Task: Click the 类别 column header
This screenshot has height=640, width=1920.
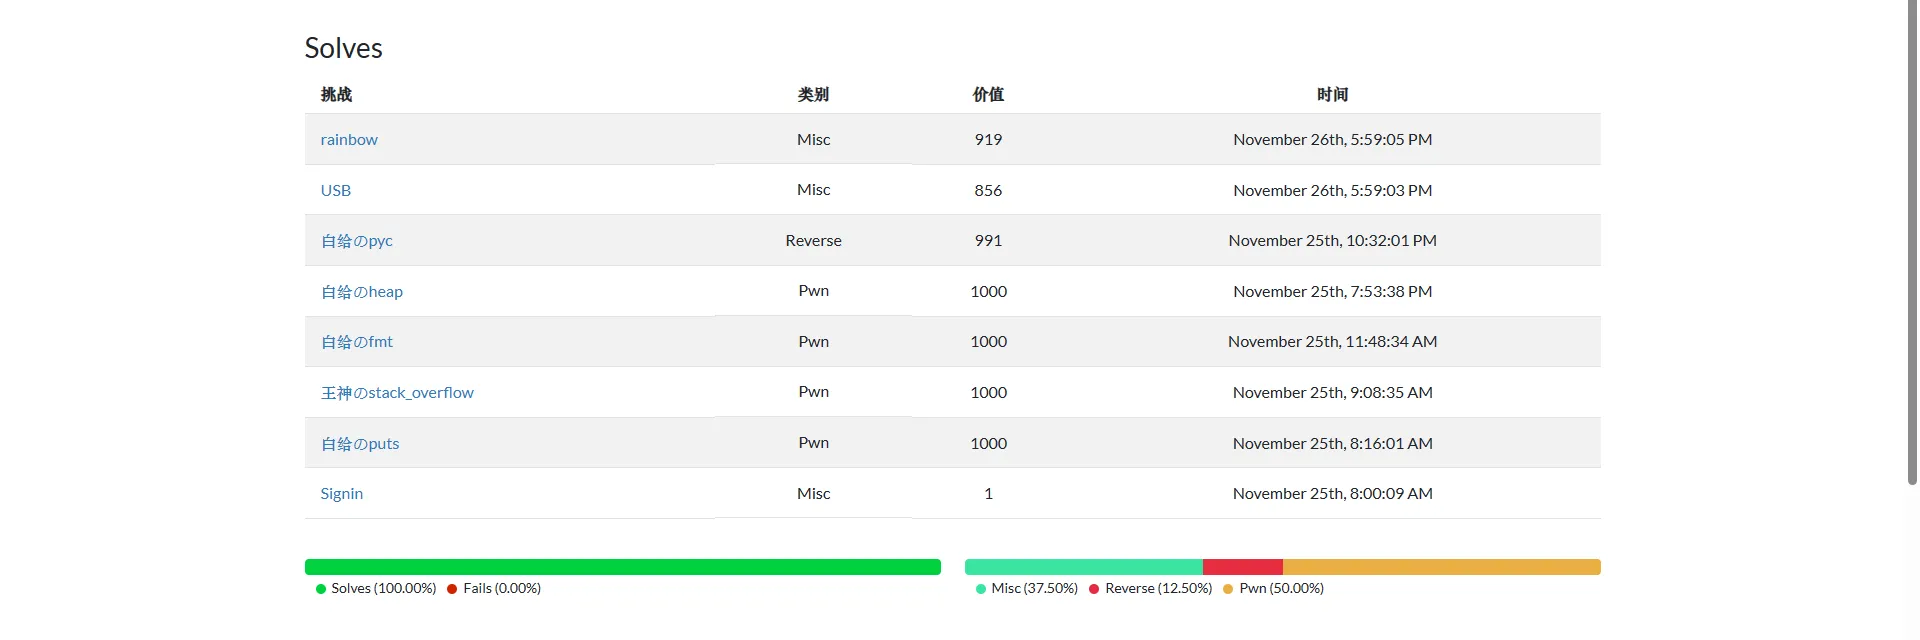Action: coord(814,95)
